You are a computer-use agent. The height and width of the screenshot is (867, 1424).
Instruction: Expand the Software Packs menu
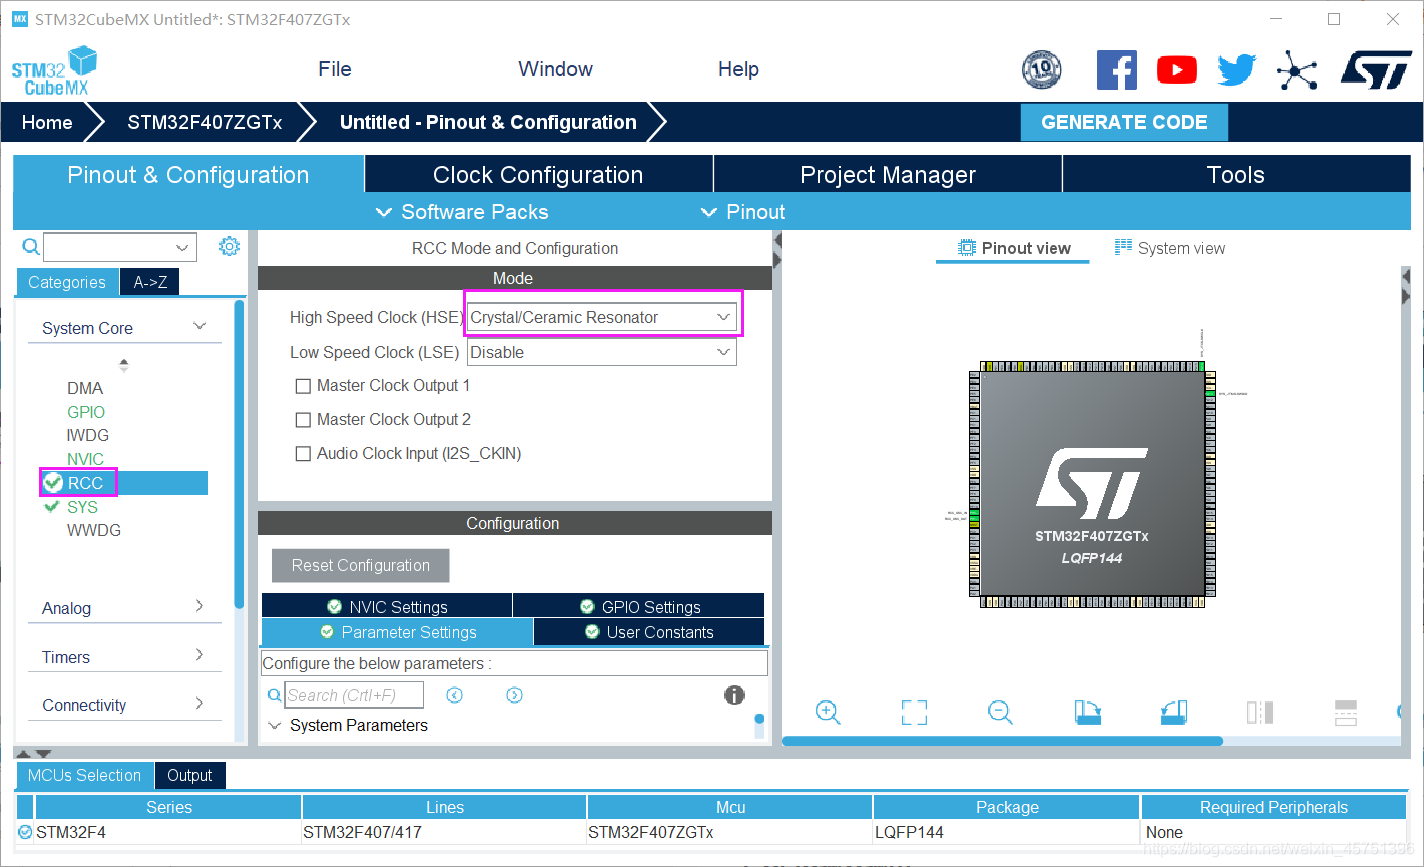[x=462, y=212]
